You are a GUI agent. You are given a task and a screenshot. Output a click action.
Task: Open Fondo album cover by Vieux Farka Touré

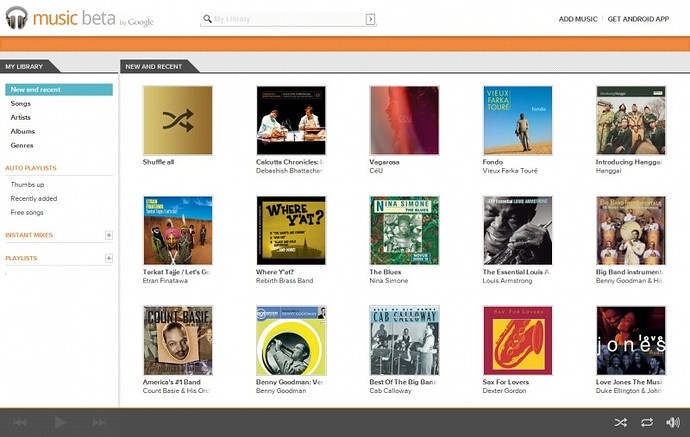tap(518, 121)
